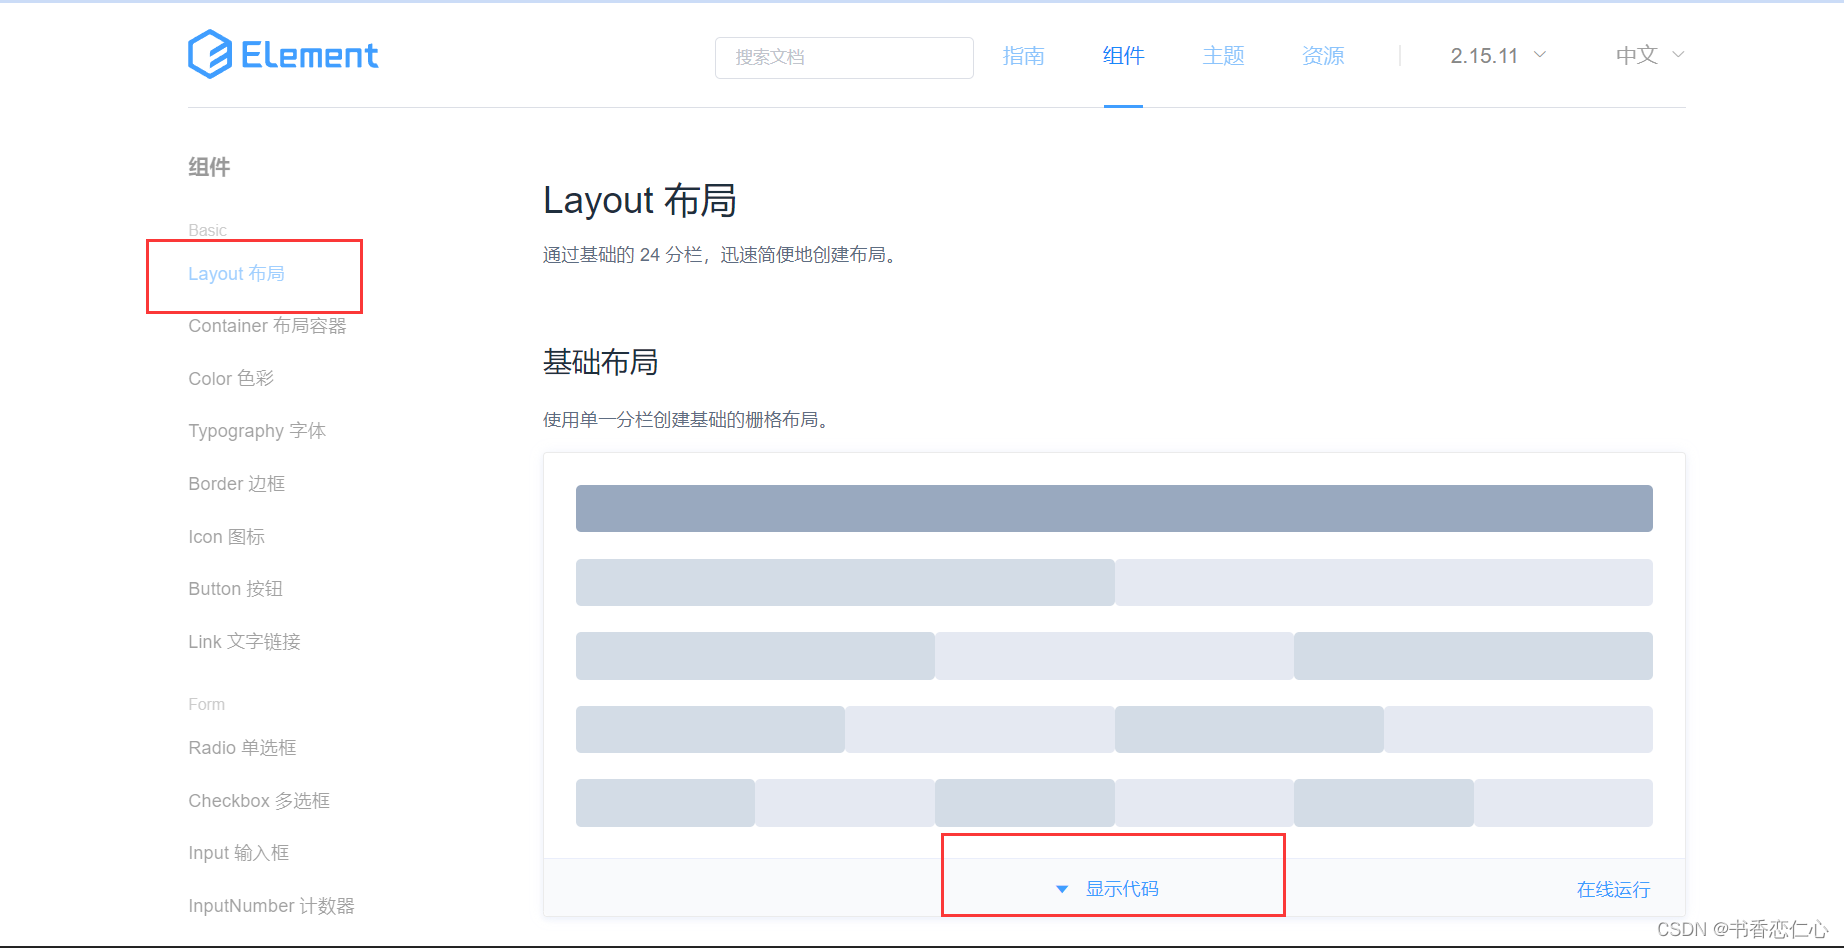Open InputNumber 计数器 page
1844x948 pixels.
point(272,906)
